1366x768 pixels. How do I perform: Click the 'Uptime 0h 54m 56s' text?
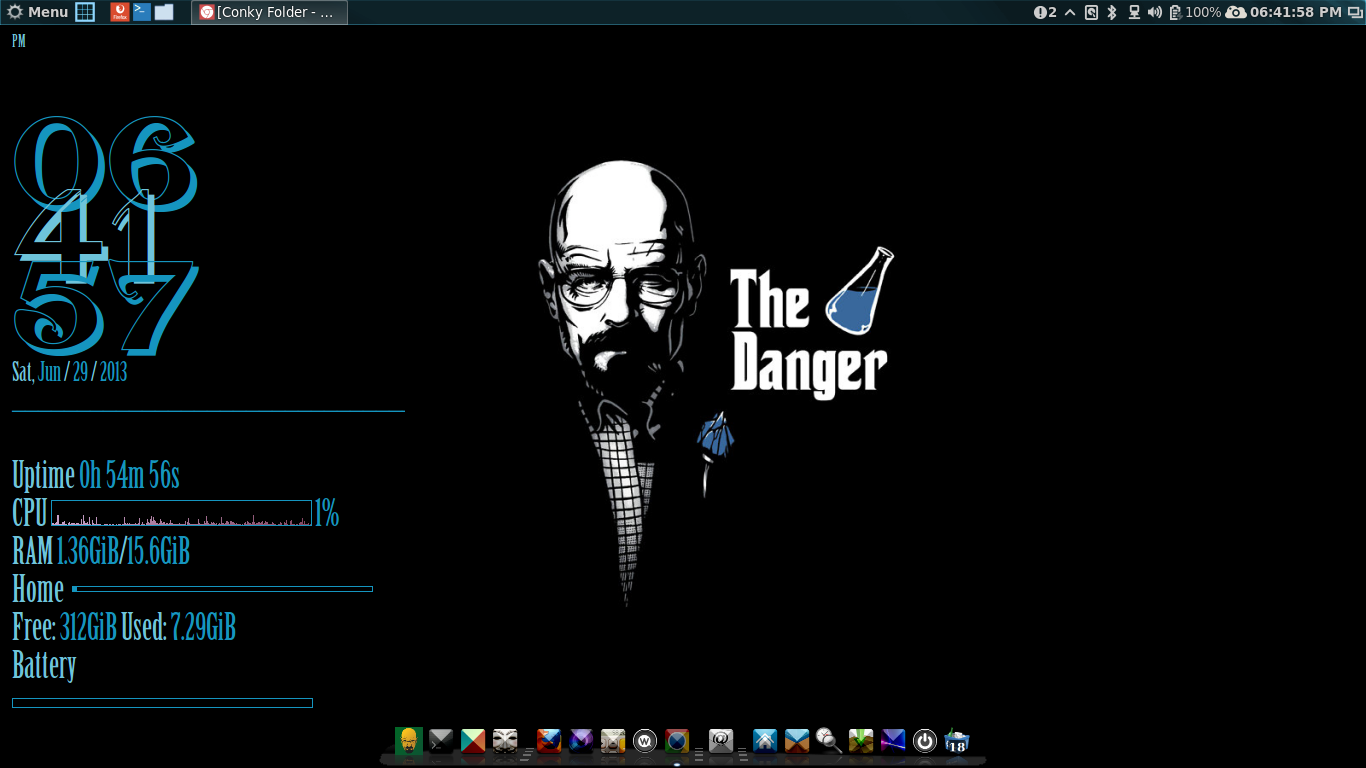tap(96, 476)
